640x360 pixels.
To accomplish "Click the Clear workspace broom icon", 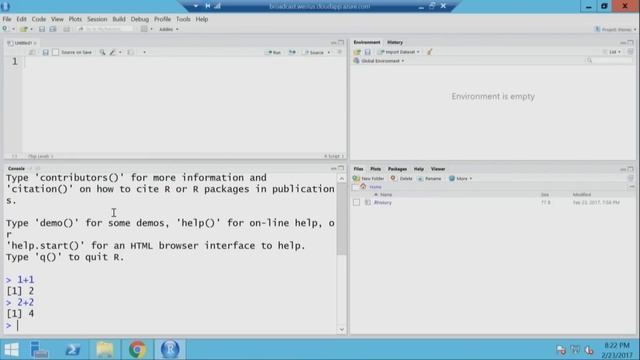I will [x=429, y=52].
